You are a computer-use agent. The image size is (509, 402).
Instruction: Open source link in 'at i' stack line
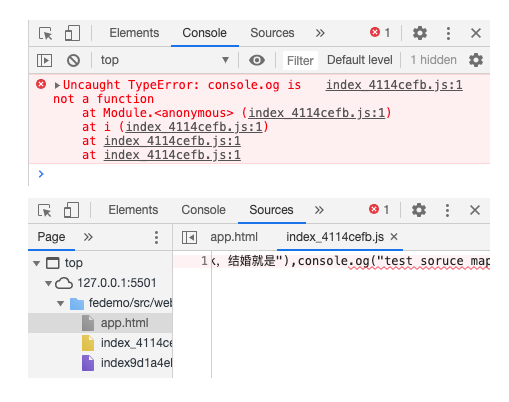coord(194,127)
